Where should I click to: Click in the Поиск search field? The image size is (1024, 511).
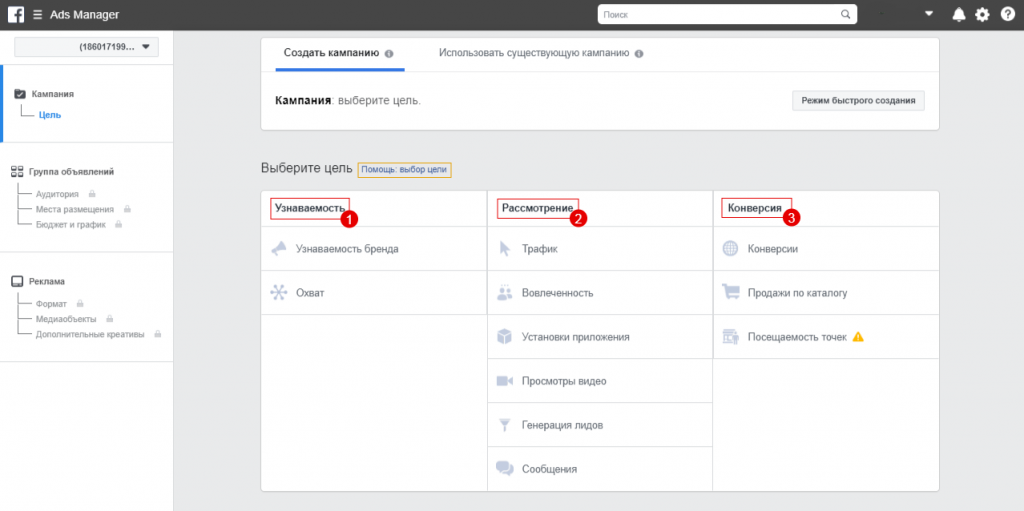click(726, 14)
